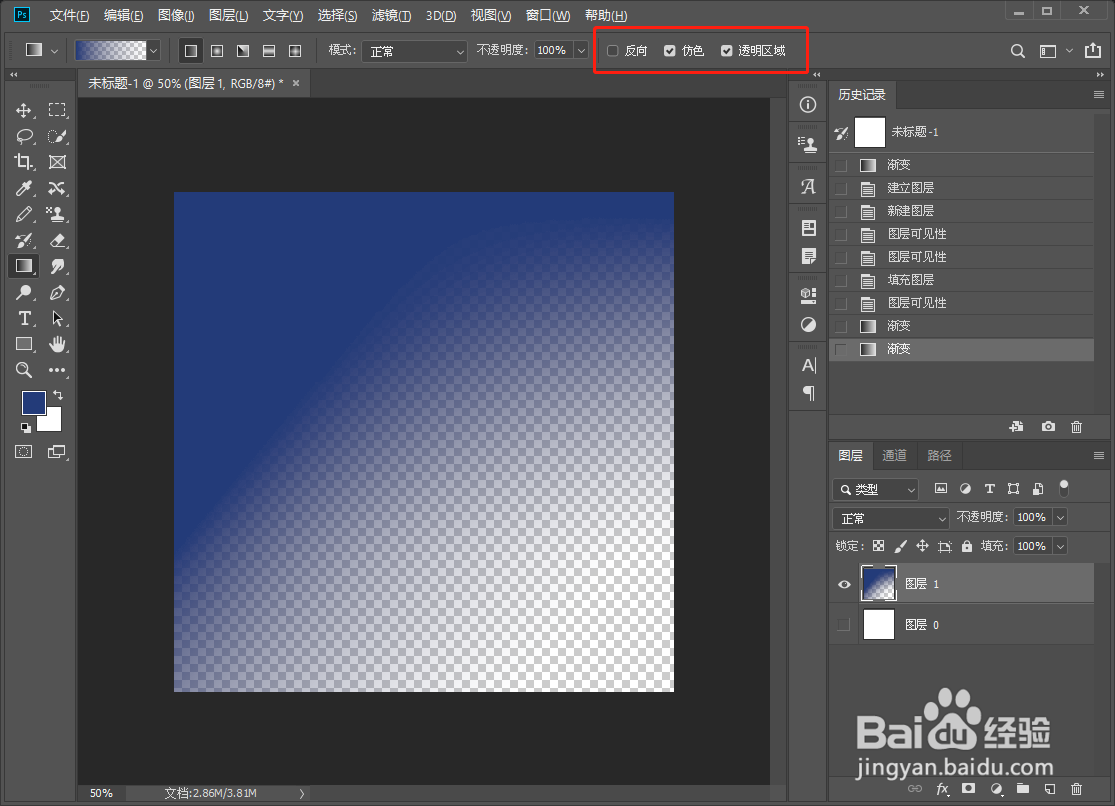Screen dimensions: 1115x806
Task: Select the Path Selection tool
Action: pos(57,318)
